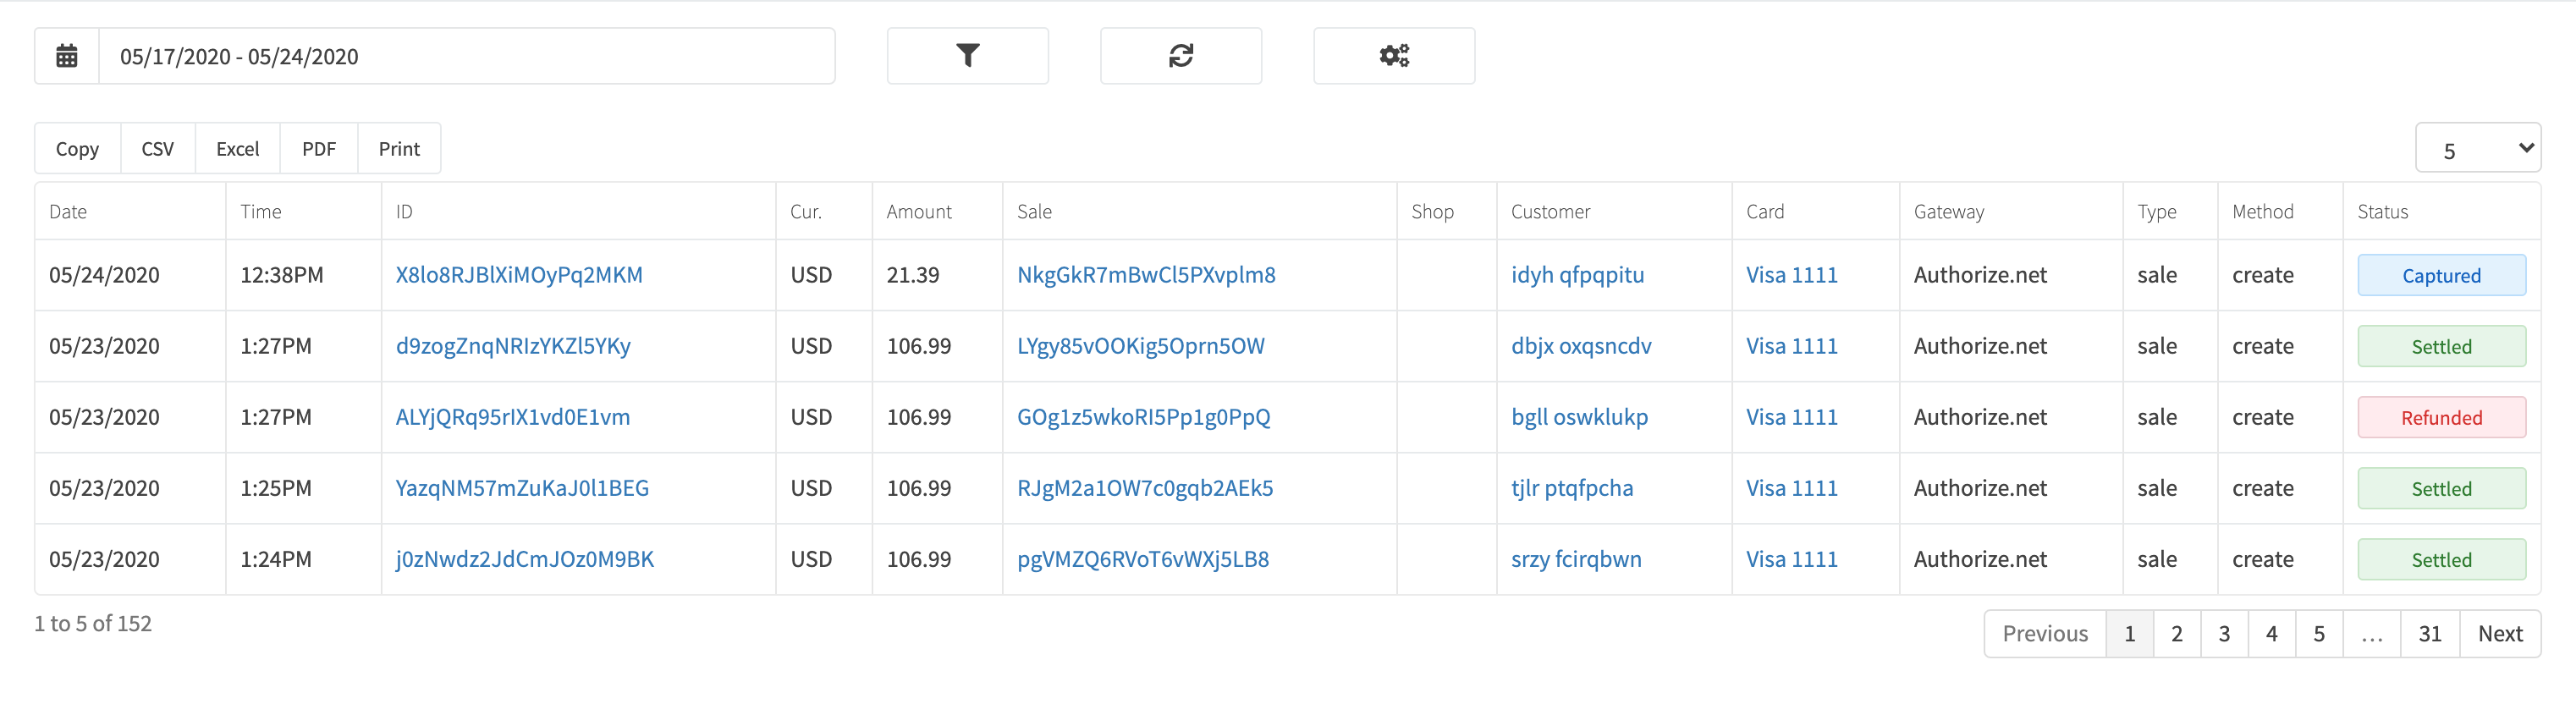The image size is (2576, 704).
Task: Sort by the Time column header
Action: click(x=303, y=211)
